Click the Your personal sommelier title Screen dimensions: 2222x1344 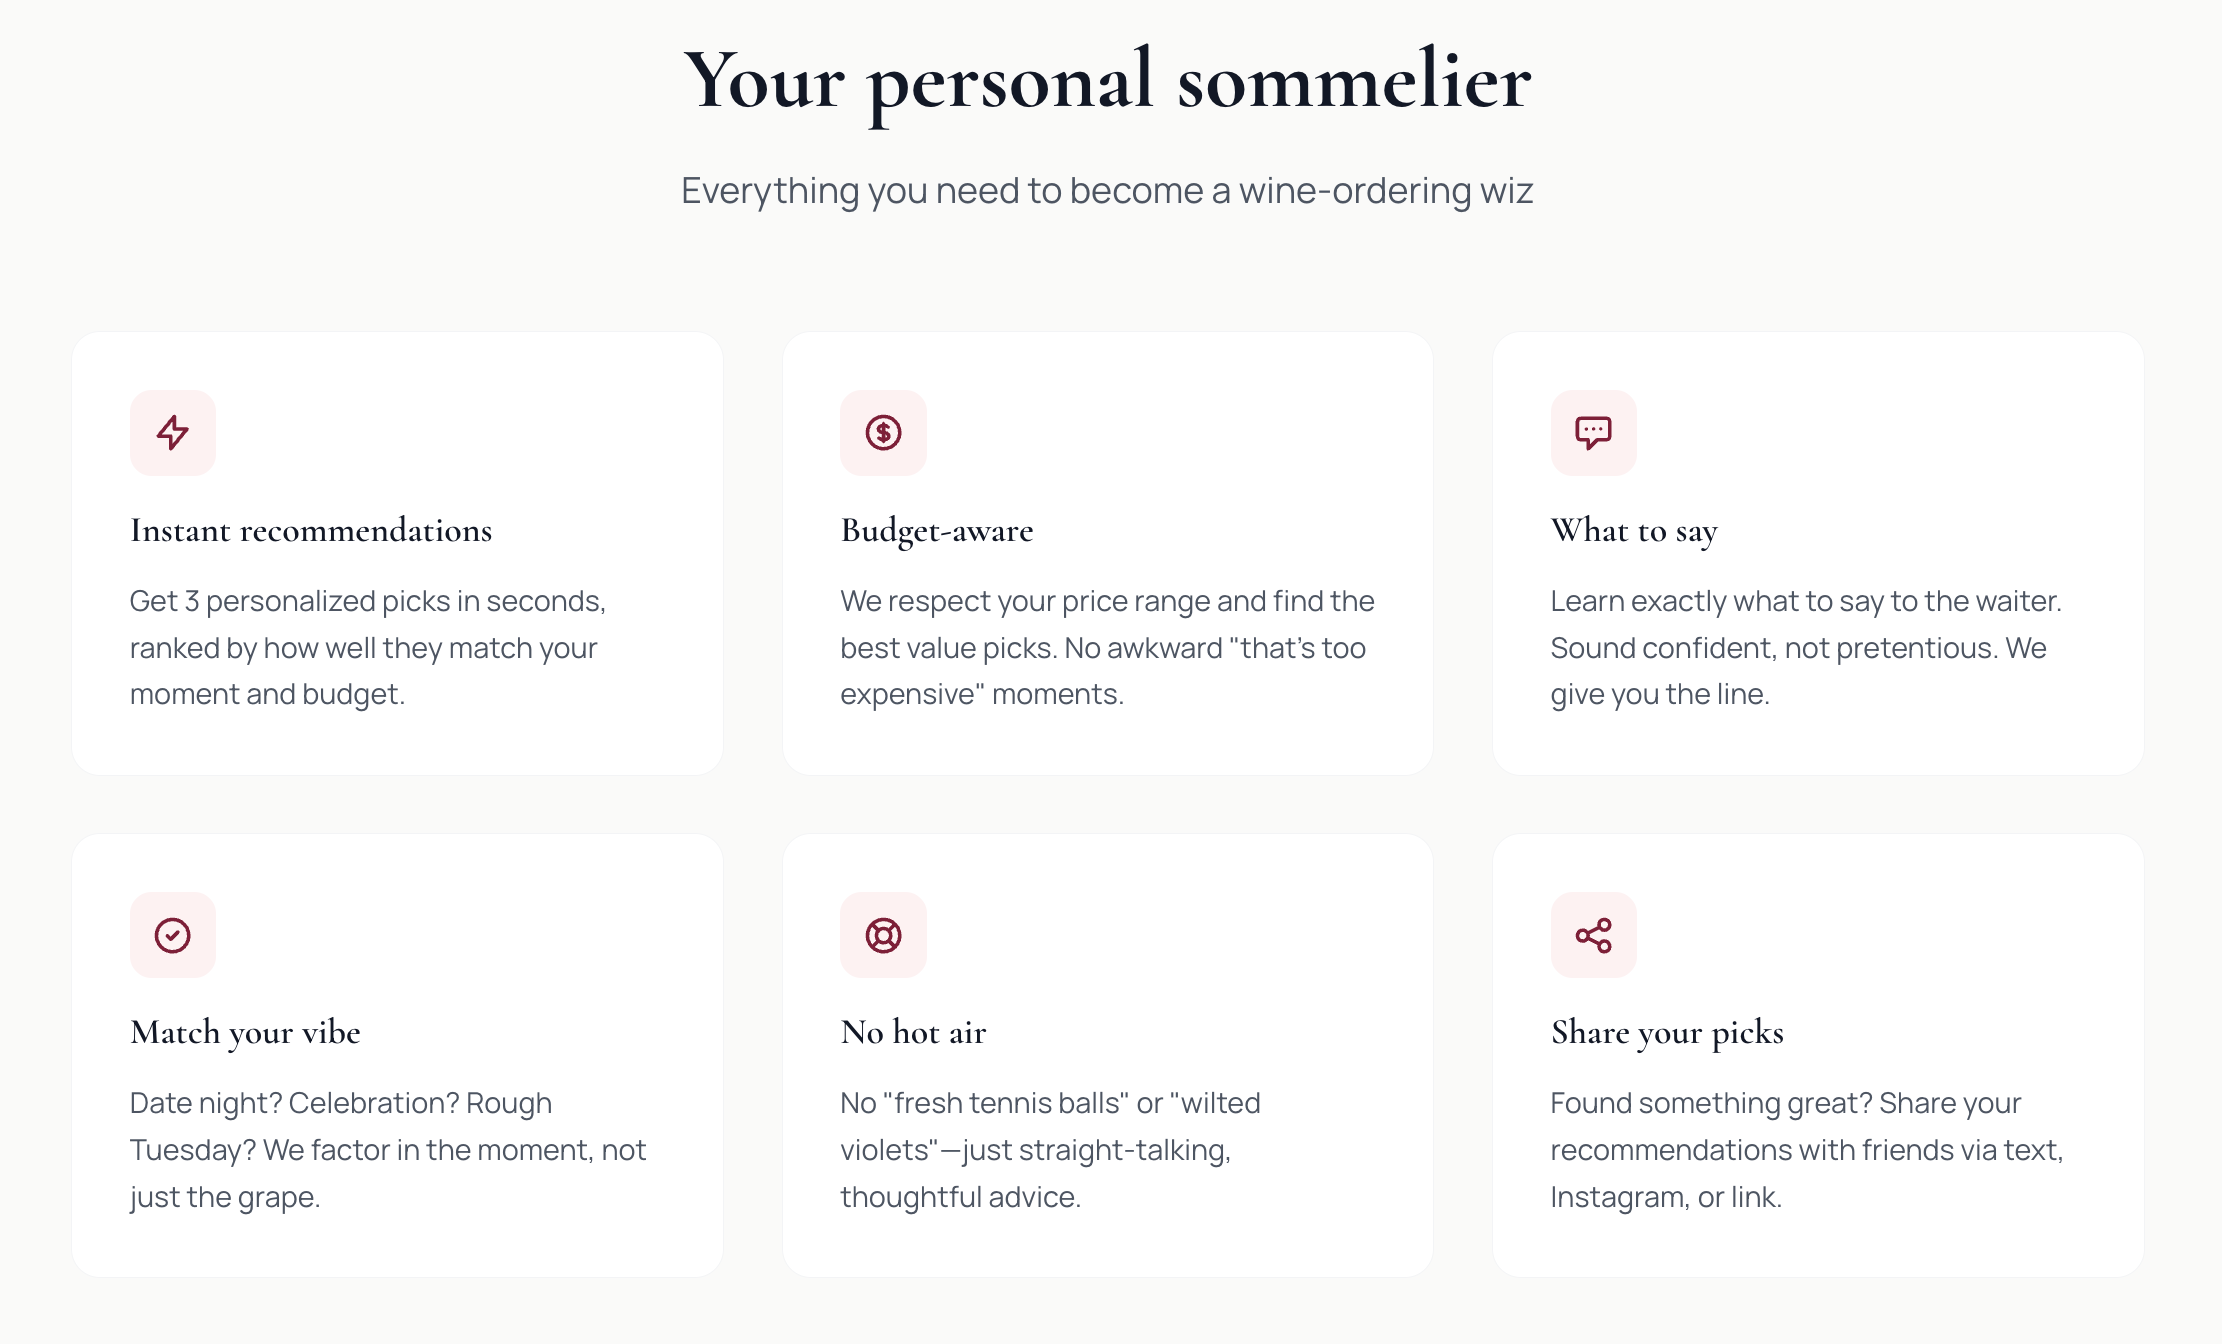(1107, 80)
